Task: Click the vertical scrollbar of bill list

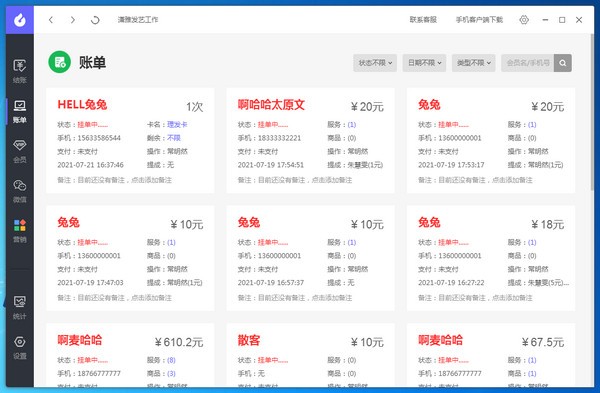Action: (x=592, y=113)
